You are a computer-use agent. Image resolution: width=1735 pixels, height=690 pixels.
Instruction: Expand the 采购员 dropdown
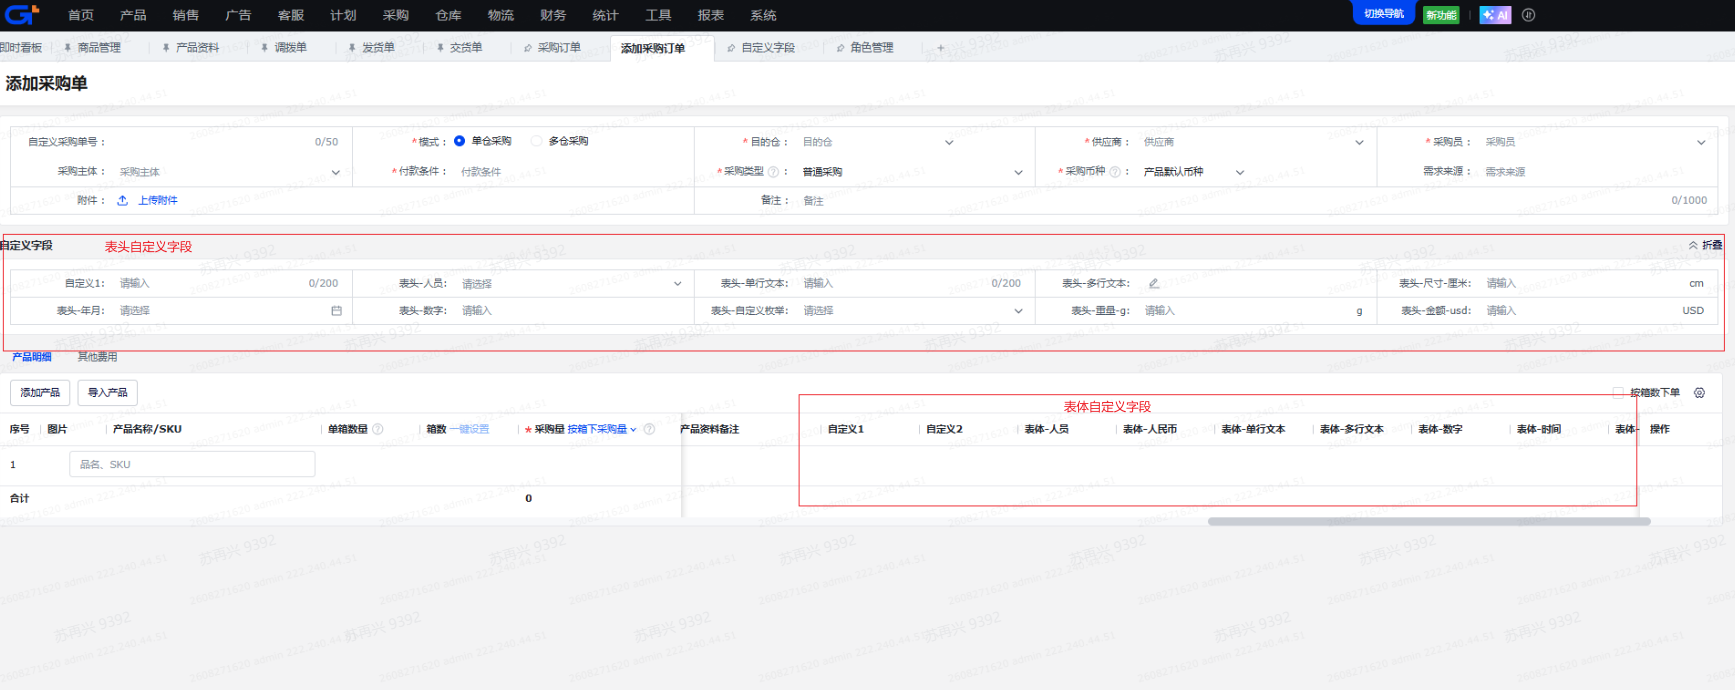[x=1595, y=142]
